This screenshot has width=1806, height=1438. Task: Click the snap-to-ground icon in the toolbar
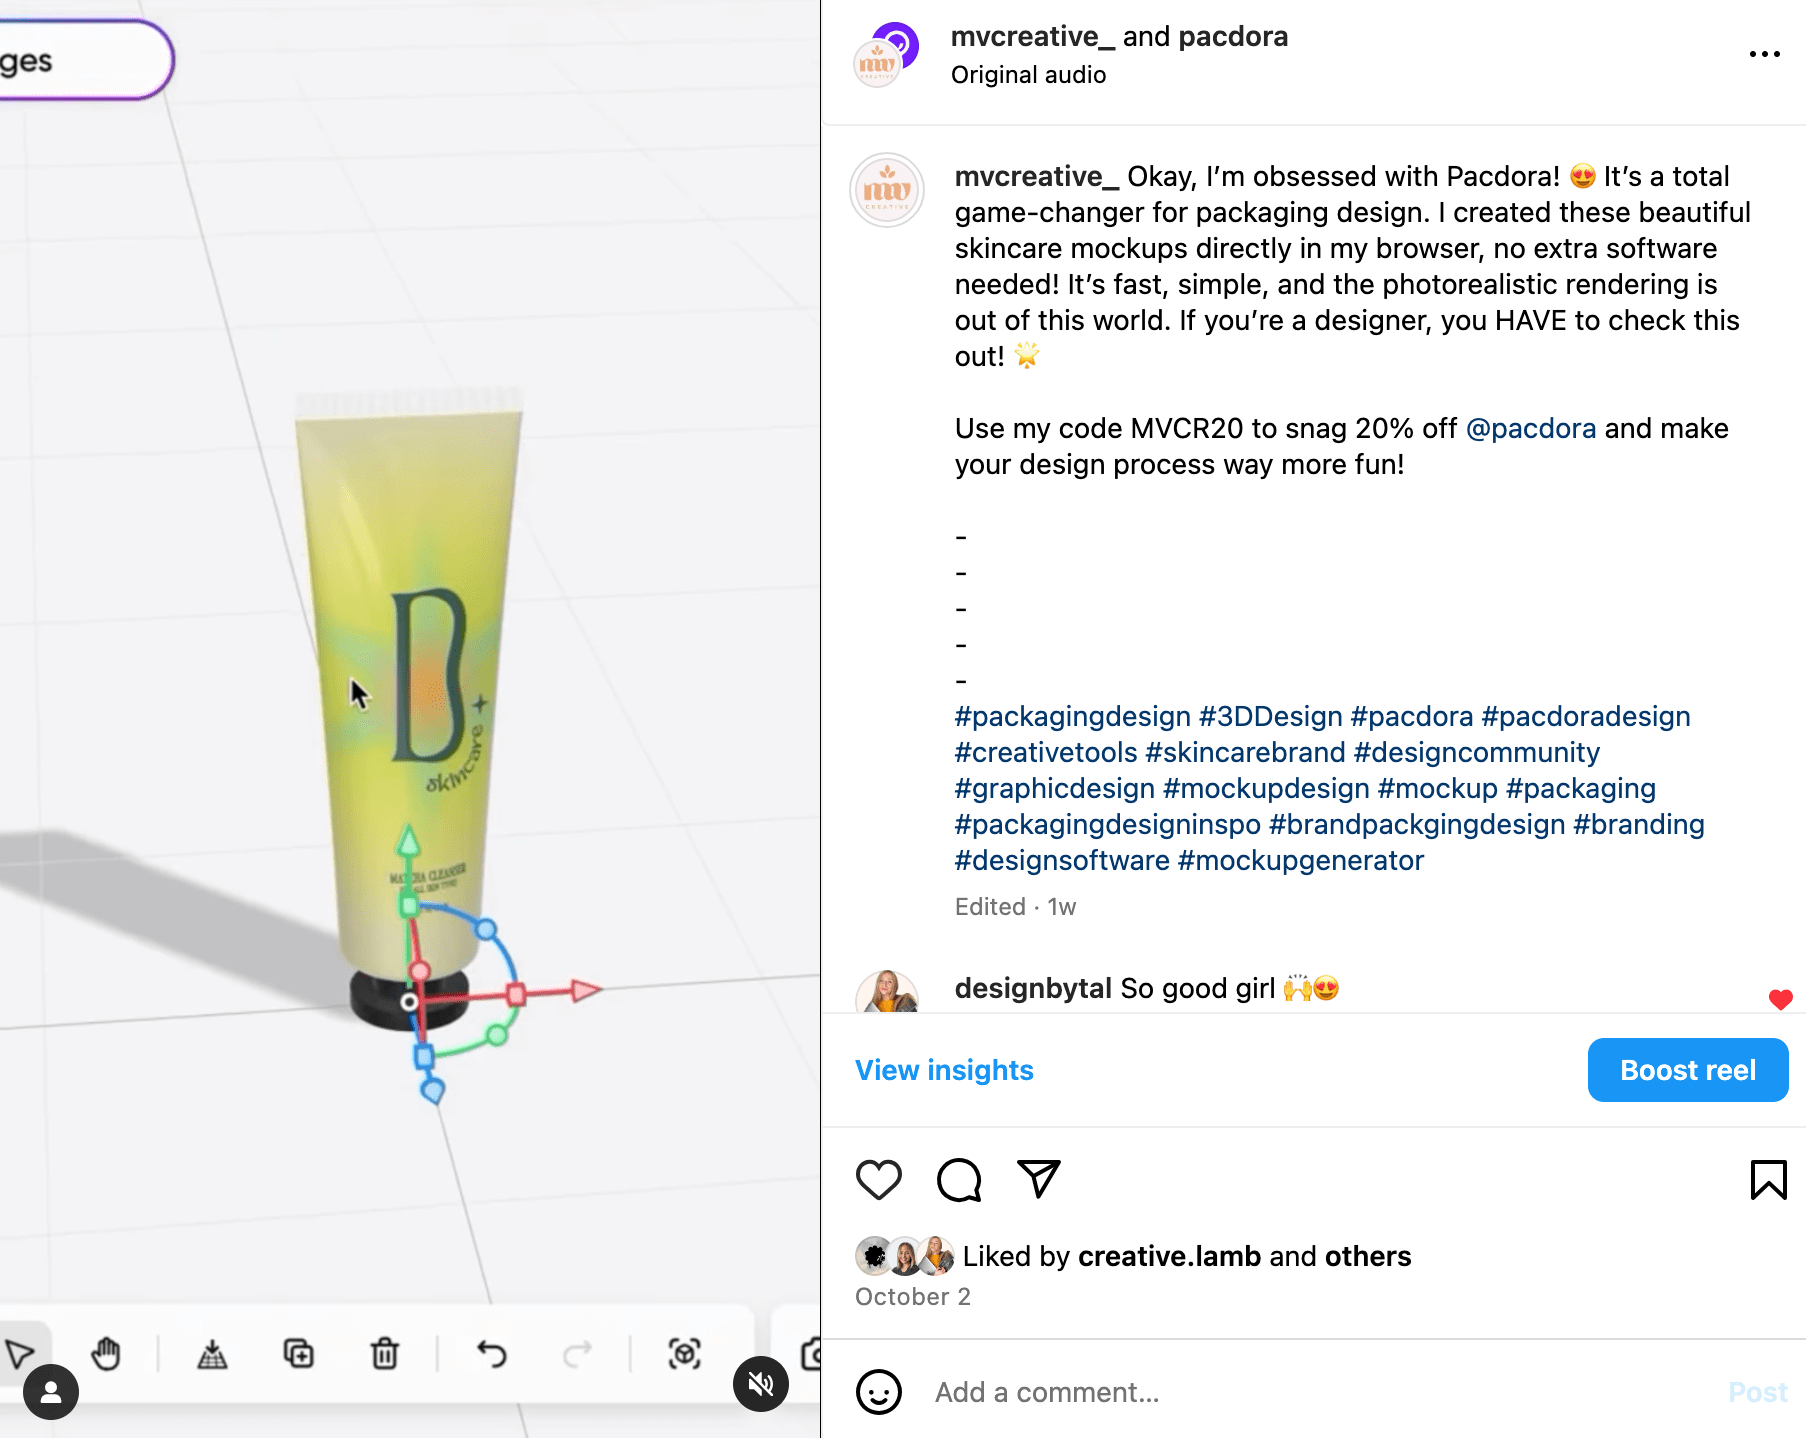pyautogui.click(x=212, y=1355)
